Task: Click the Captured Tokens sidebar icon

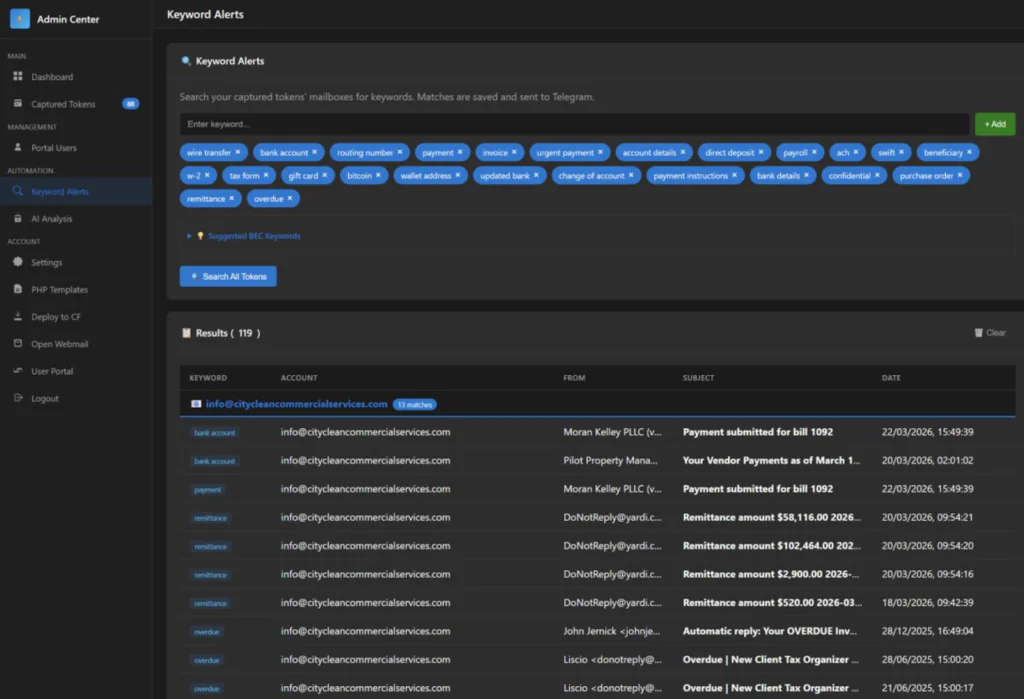Action: pyautogui.click(x=18, y=104)
